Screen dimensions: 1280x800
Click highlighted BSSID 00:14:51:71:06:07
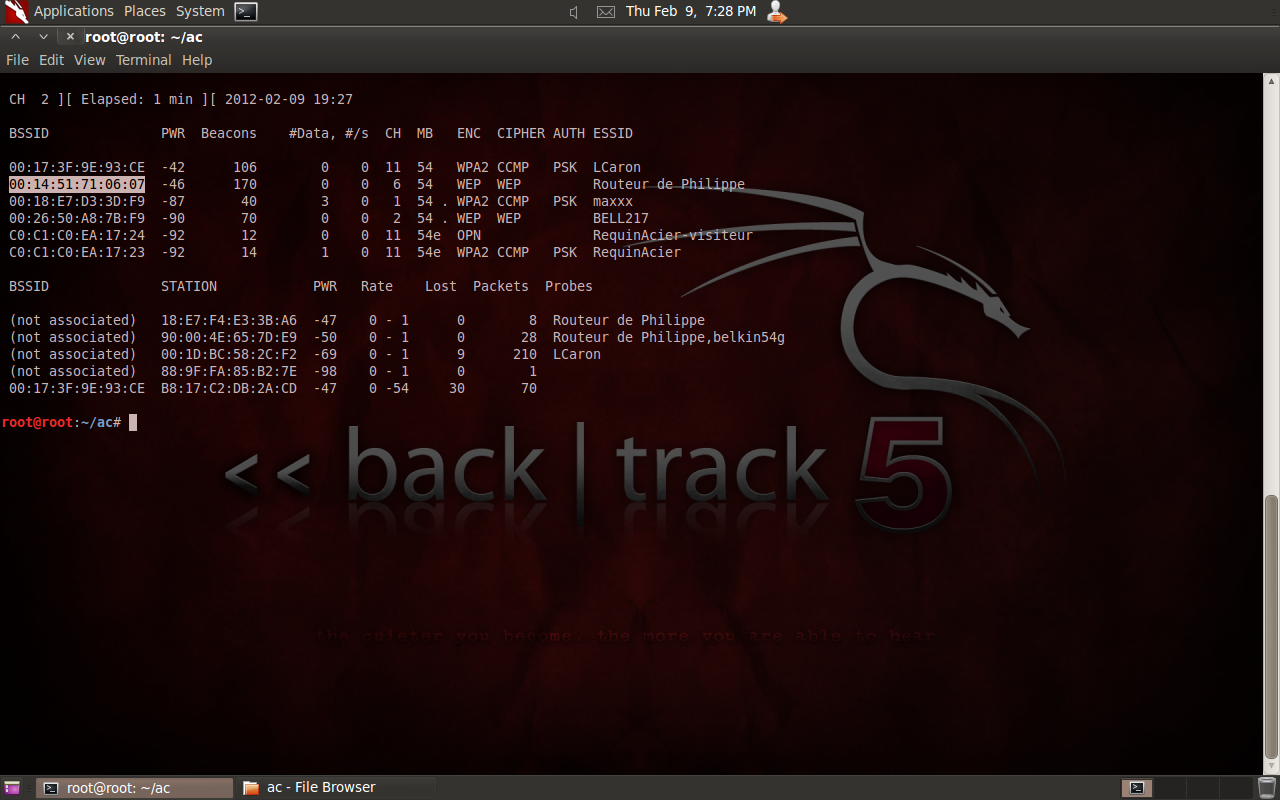[x=77, y=184]
